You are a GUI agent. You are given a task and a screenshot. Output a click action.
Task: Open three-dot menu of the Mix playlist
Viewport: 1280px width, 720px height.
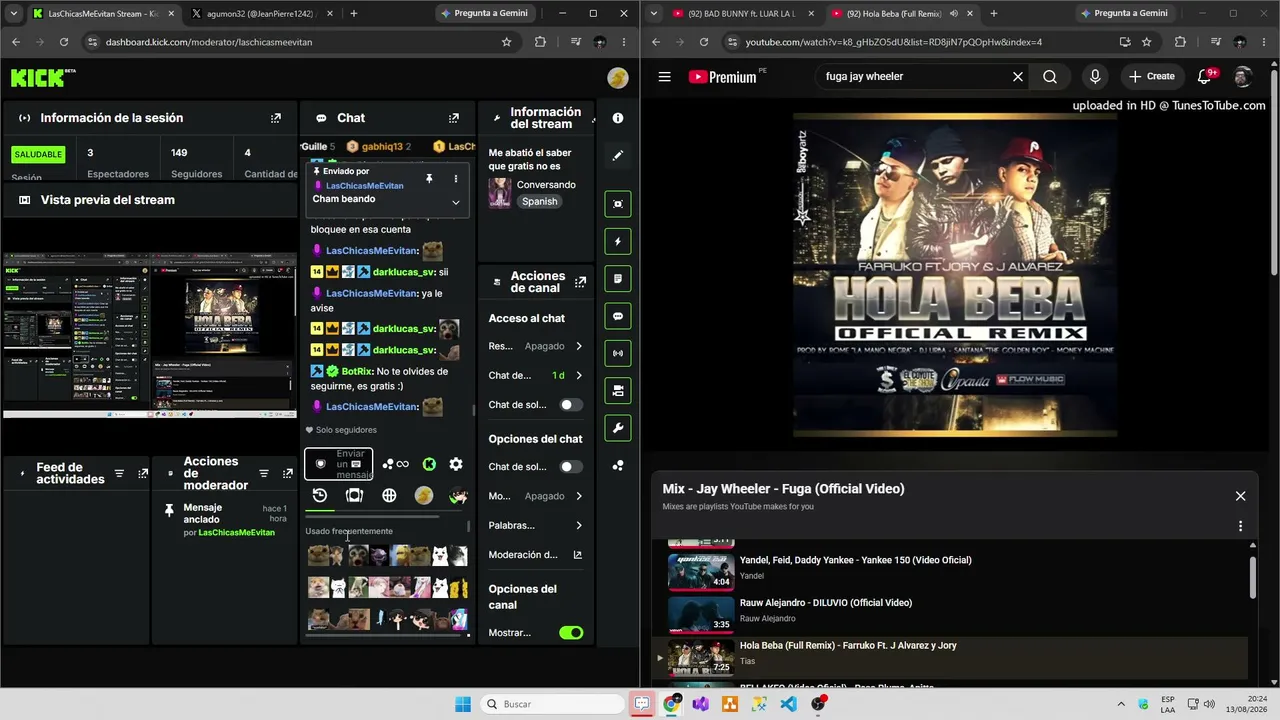[x=1241, y=526]
